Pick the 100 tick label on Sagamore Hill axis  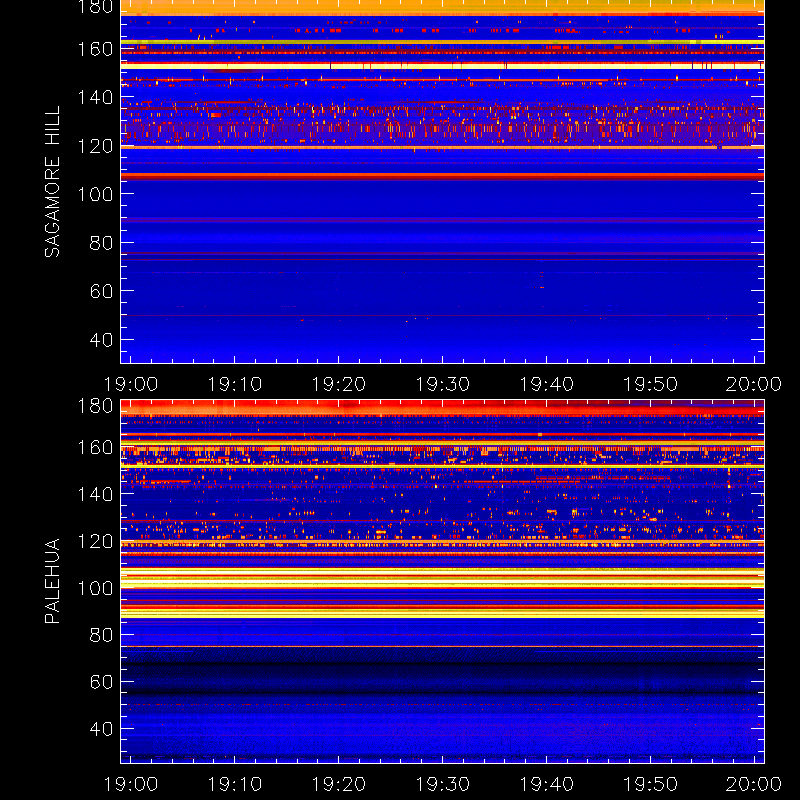95,194
